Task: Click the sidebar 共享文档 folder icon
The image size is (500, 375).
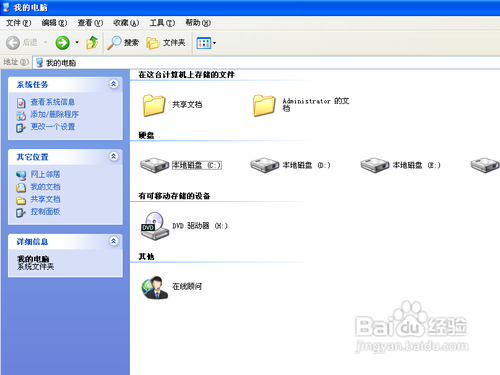Action: pos(21,200)
